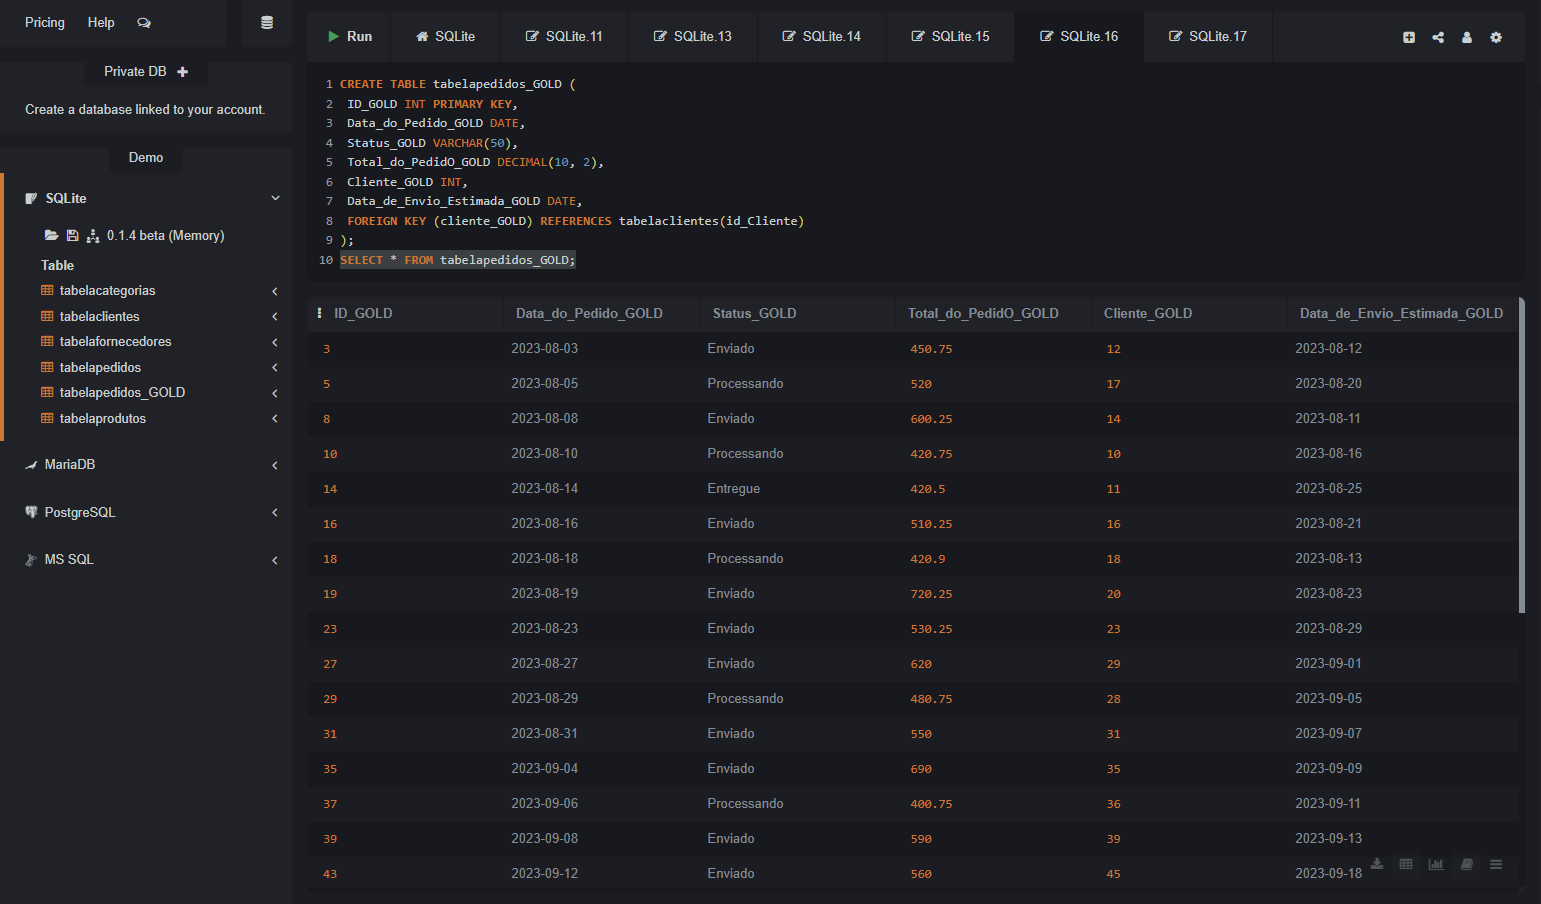
Task: Click the share icon in top toolbar
Action: point(1438,37)
